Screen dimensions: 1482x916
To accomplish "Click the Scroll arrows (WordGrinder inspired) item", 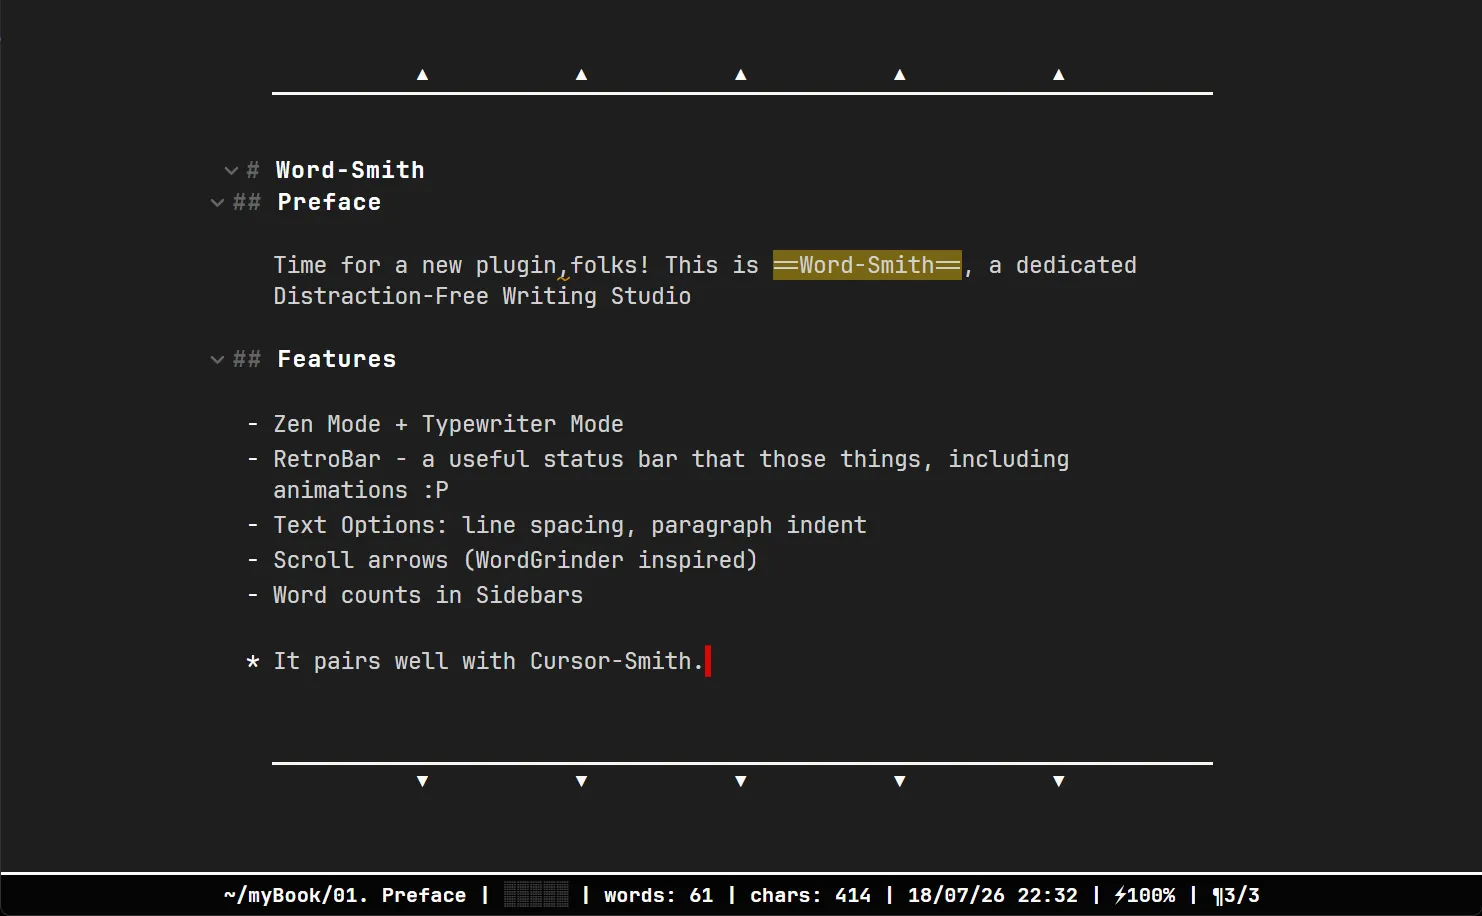I will pyautogui.click(x=515, y=560).
